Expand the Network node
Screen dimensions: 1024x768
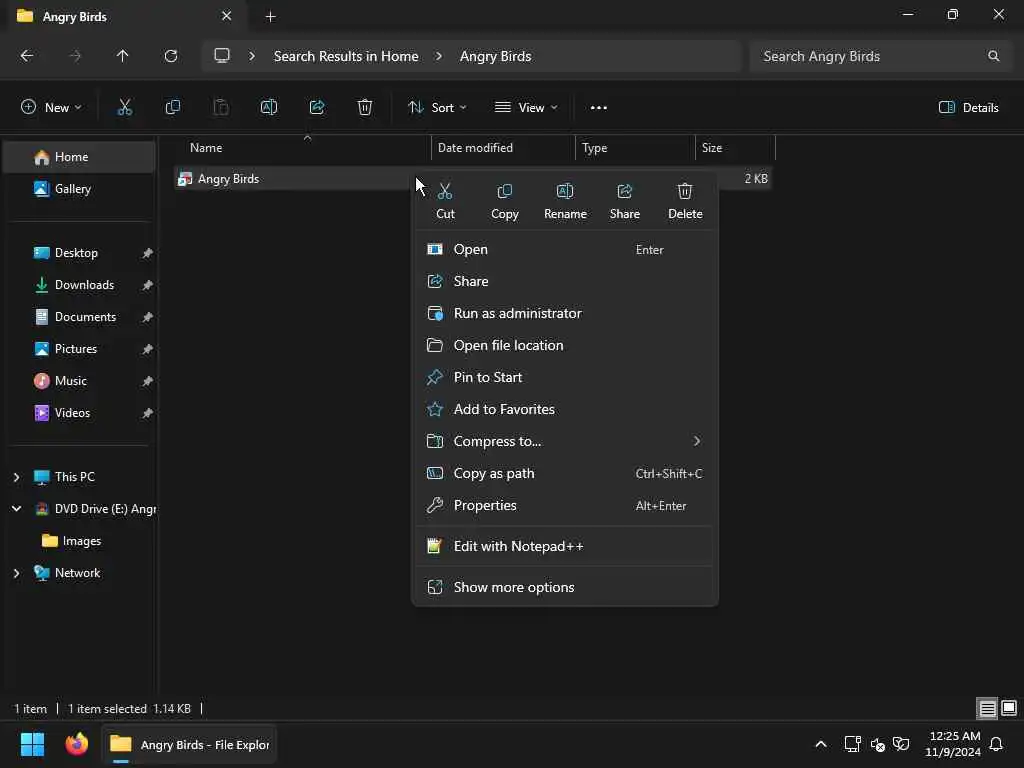tap(16, 573)
